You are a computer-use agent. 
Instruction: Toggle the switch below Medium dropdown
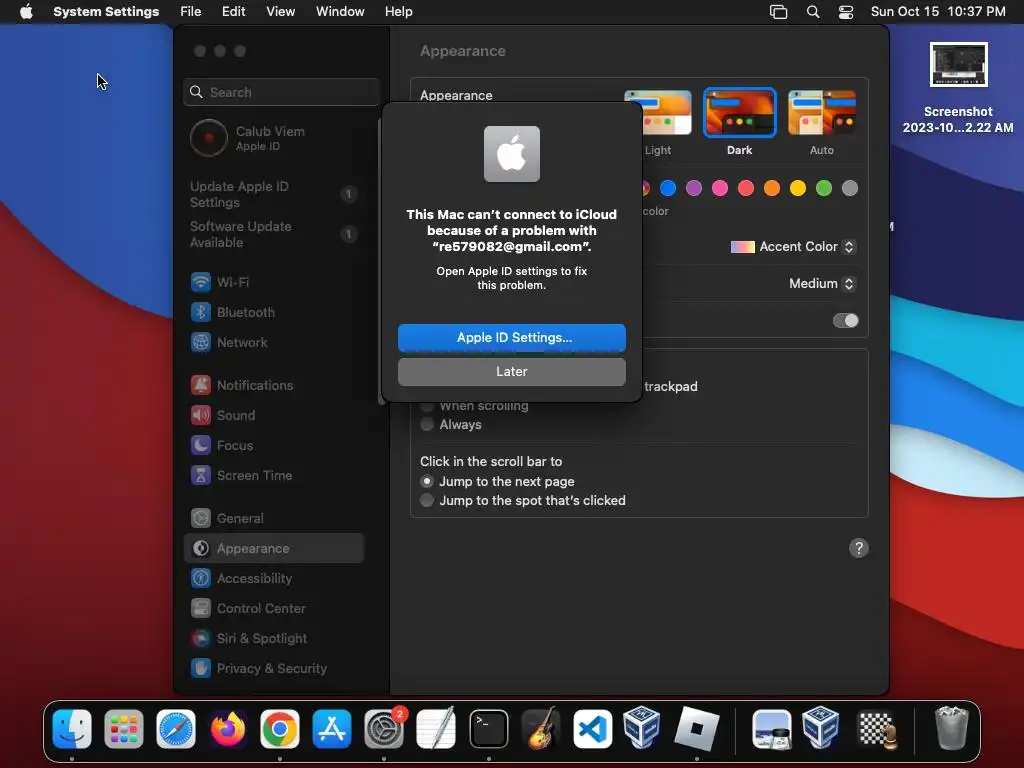pyautogui.click(x=845, y=321)
